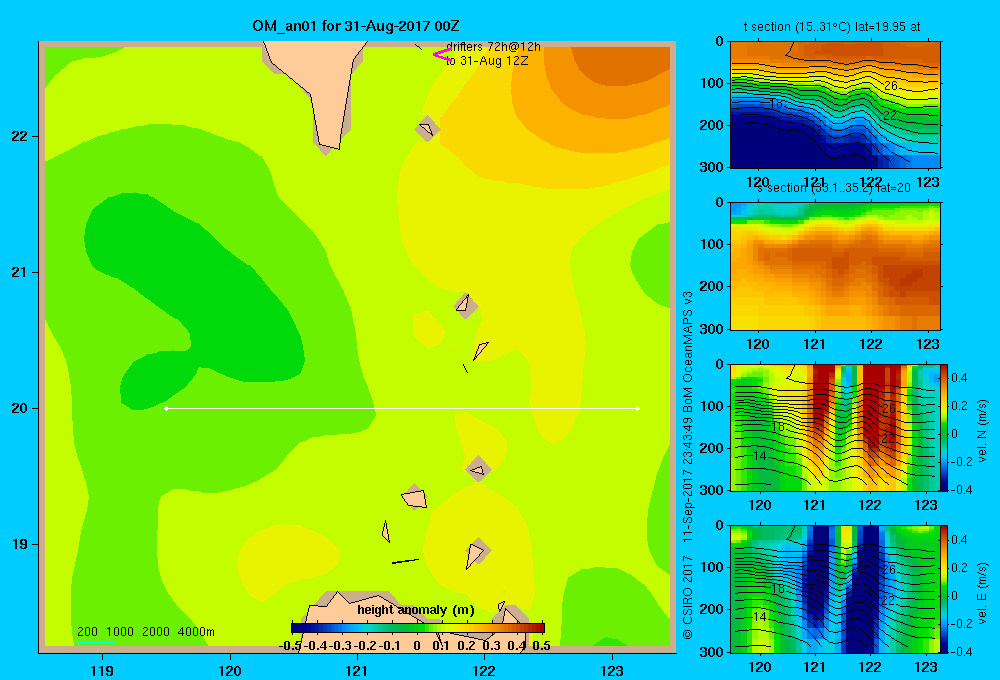The image size is (1000, 680).
Task: Open the salinity section plot
Action: click(x=835, y=266)
